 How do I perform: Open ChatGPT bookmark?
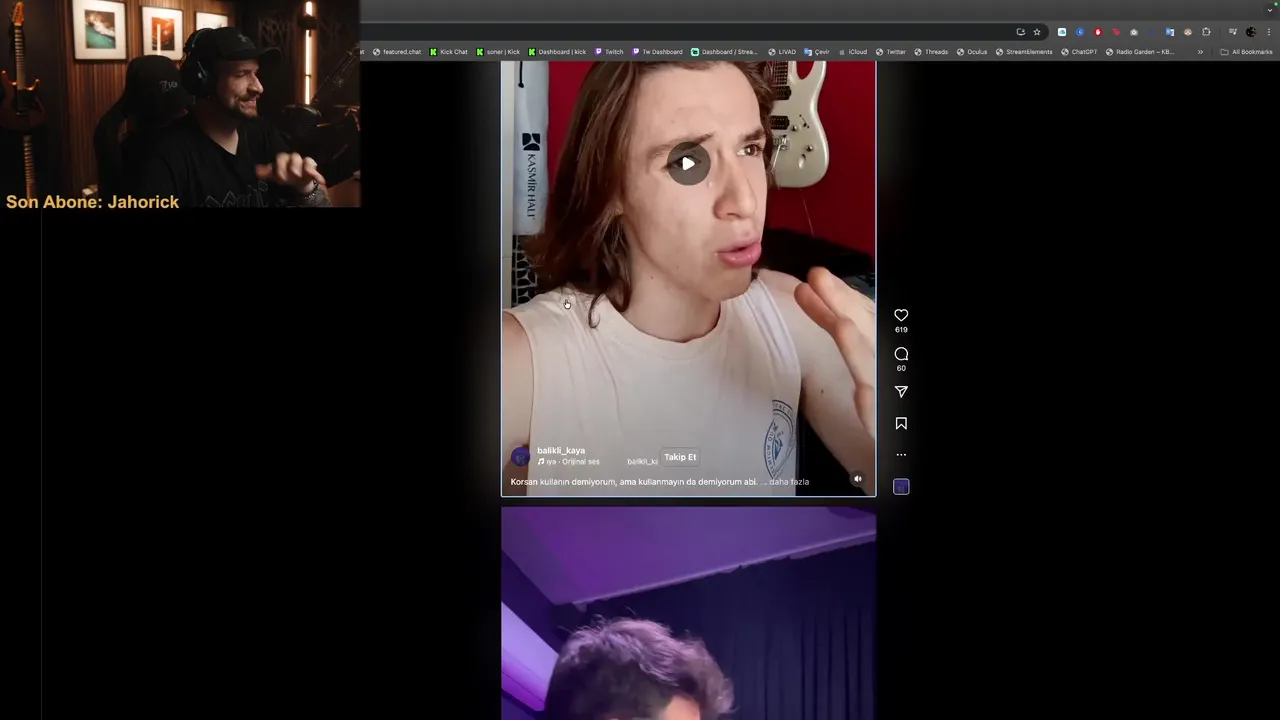(x=1079, y=52)
